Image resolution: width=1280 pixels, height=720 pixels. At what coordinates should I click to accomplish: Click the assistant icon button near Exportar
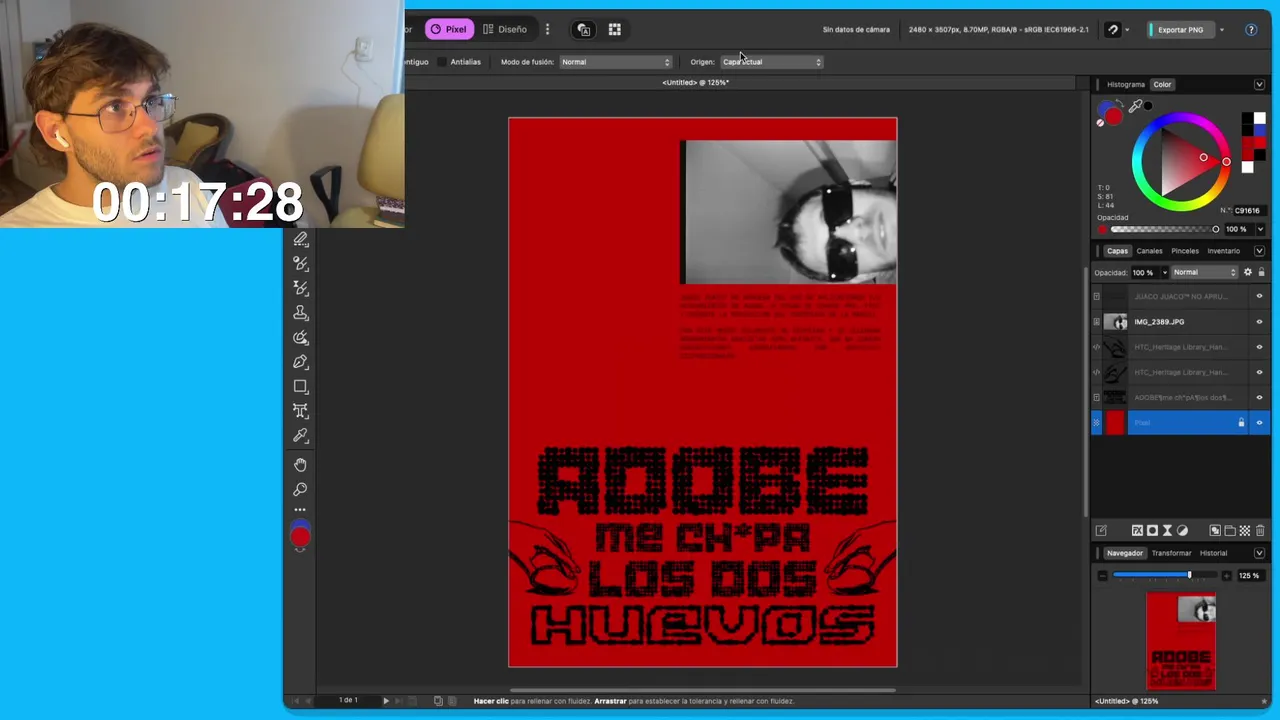(1113, 30)
